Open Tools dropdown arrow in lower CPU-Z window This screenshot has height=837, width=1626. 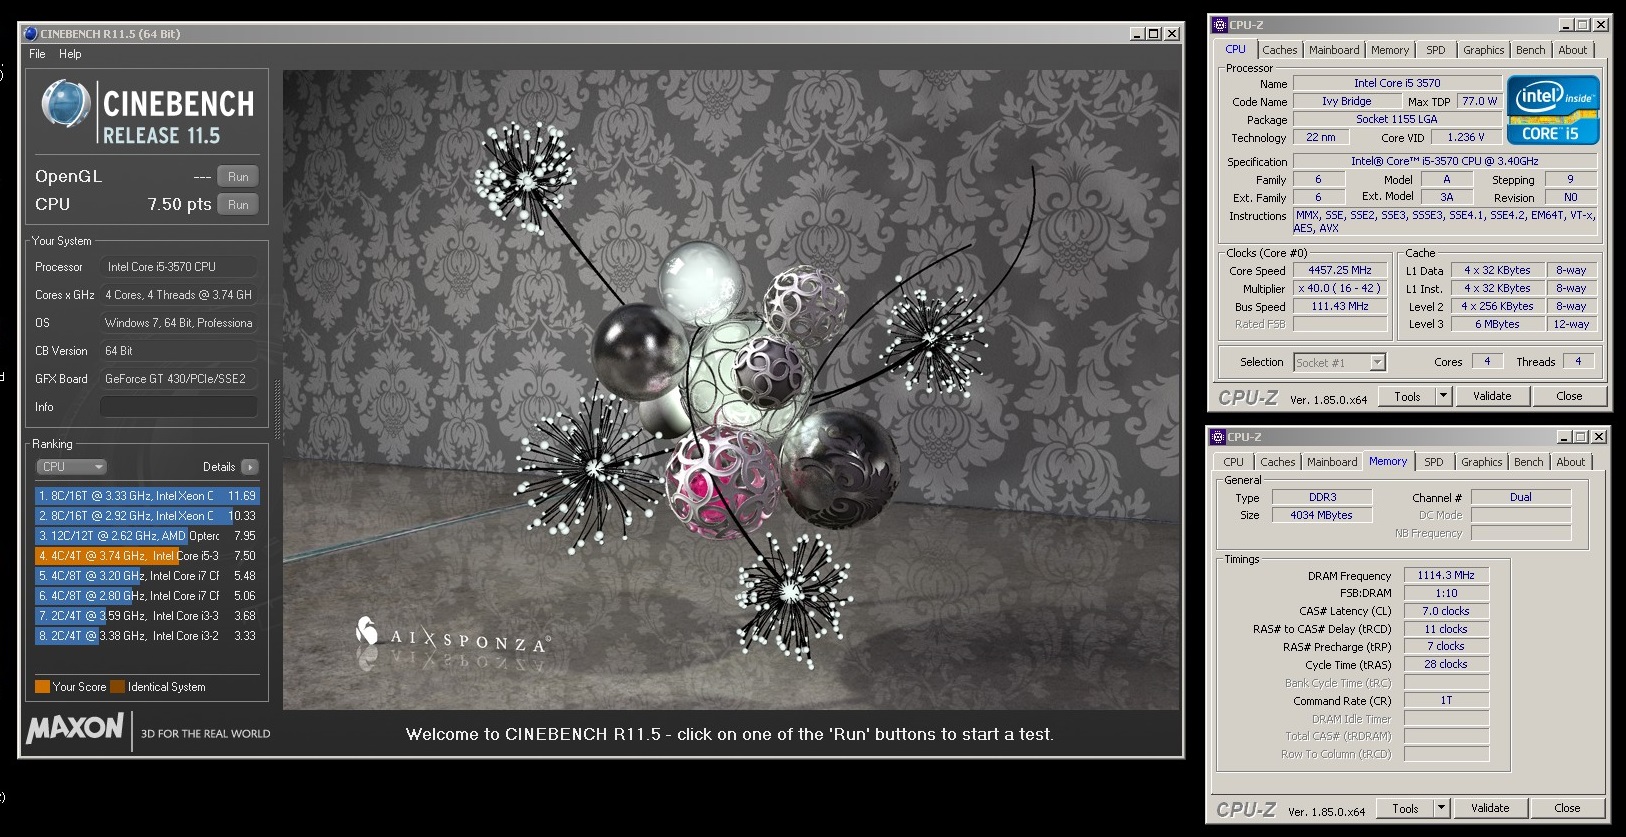coord(1441,808)
